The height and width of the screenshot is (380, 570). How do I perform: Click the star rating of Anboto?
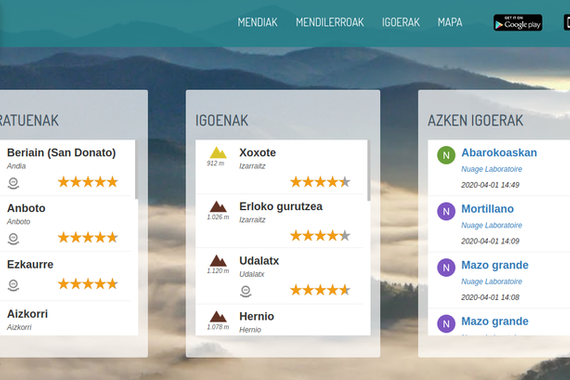click(88, 237)
